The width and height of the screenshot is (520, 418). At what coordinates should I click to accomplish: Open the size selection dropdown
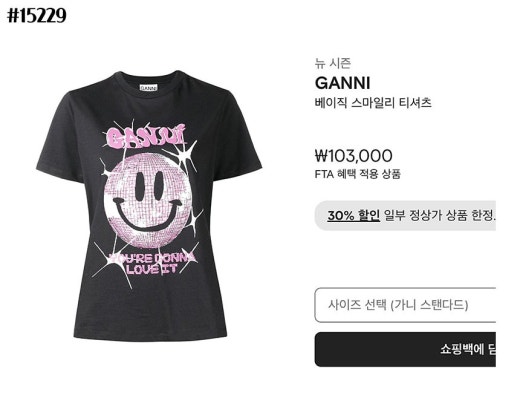click(x=405, y=305)
